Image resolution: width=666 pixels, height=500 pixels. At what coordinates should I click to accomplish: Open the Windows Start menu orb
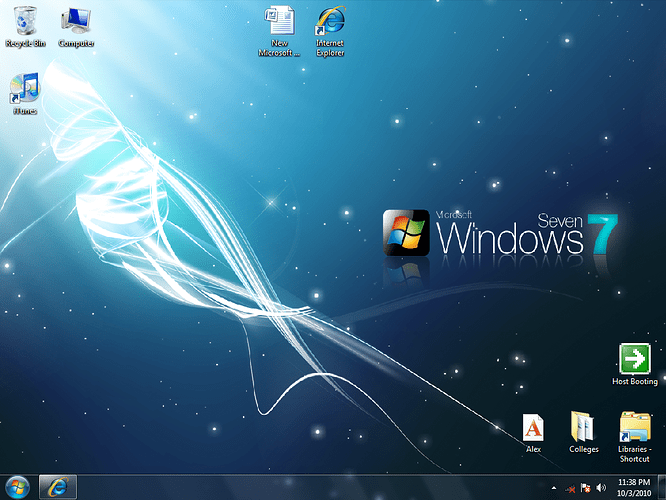[x=18, y=486]
